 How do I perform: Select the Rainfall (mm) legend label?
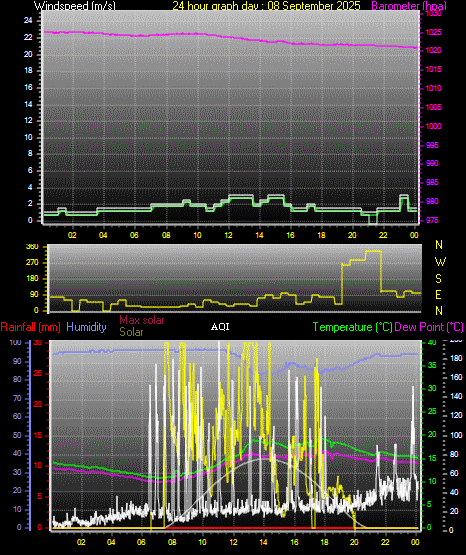point(30,327)
